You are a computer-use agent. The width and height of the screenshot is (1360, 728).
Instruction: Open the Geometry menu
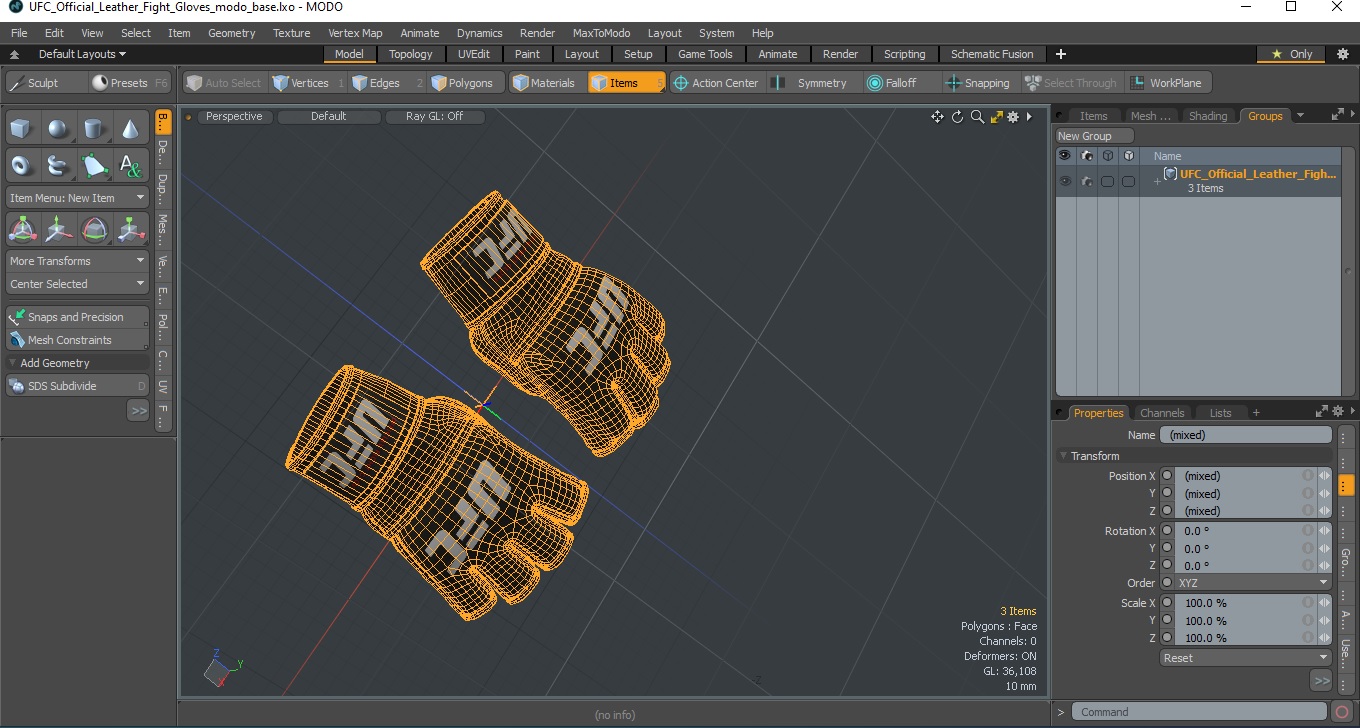[232, 33]
